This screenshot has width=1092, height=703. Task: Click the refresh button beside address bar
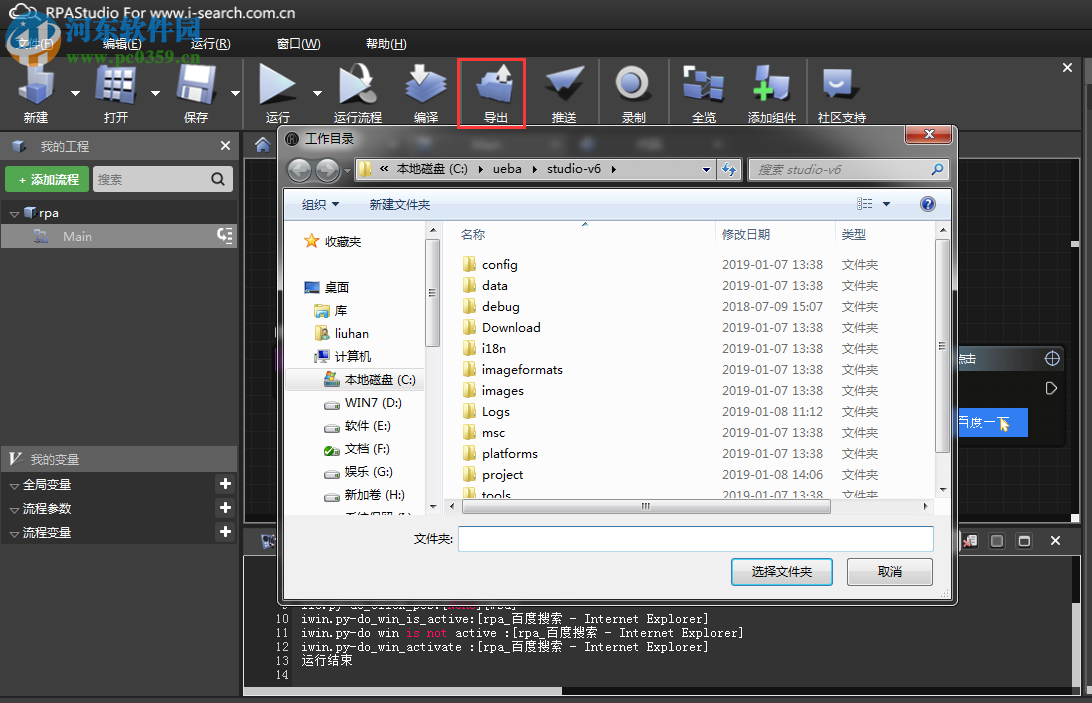(729, 169)
